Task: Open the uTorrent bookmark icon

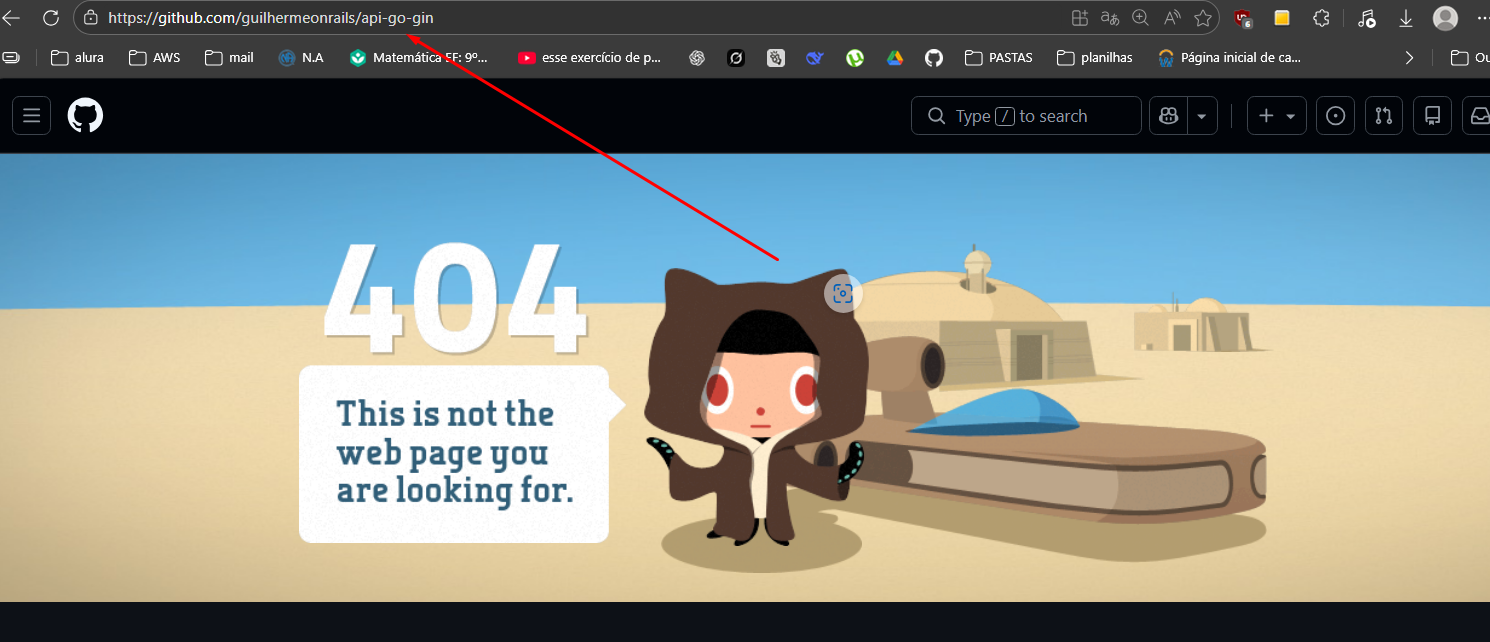Action: [855, 58]
